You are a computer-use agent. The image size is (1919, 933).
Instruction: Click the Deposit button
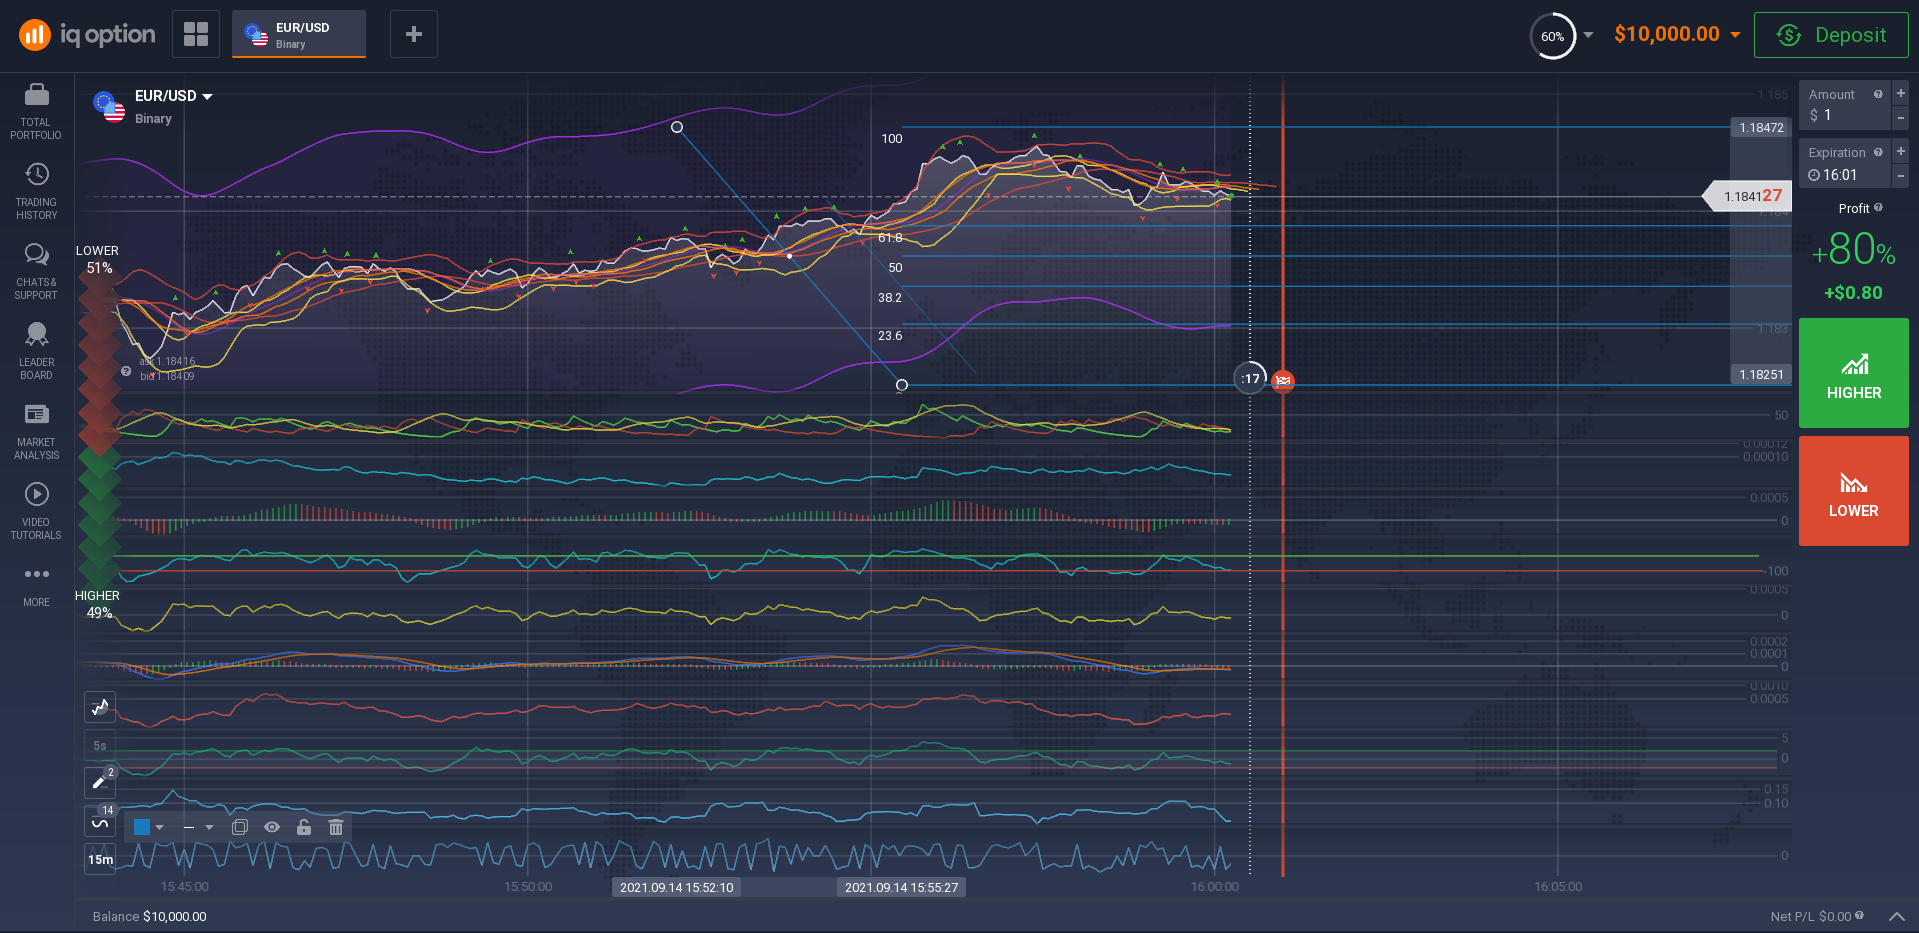pos(1831,35)
